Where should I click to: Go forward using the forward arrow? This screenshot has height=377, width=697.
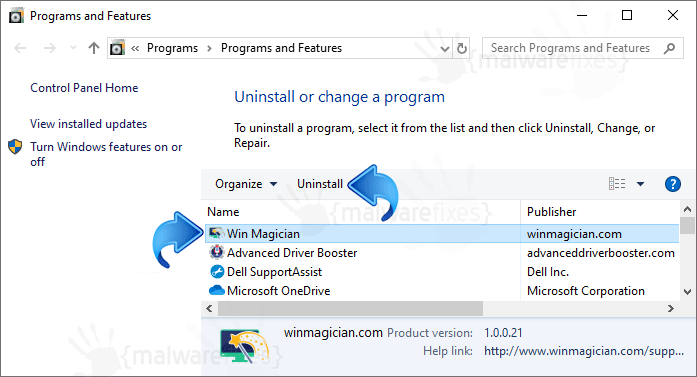pos(50,48)
